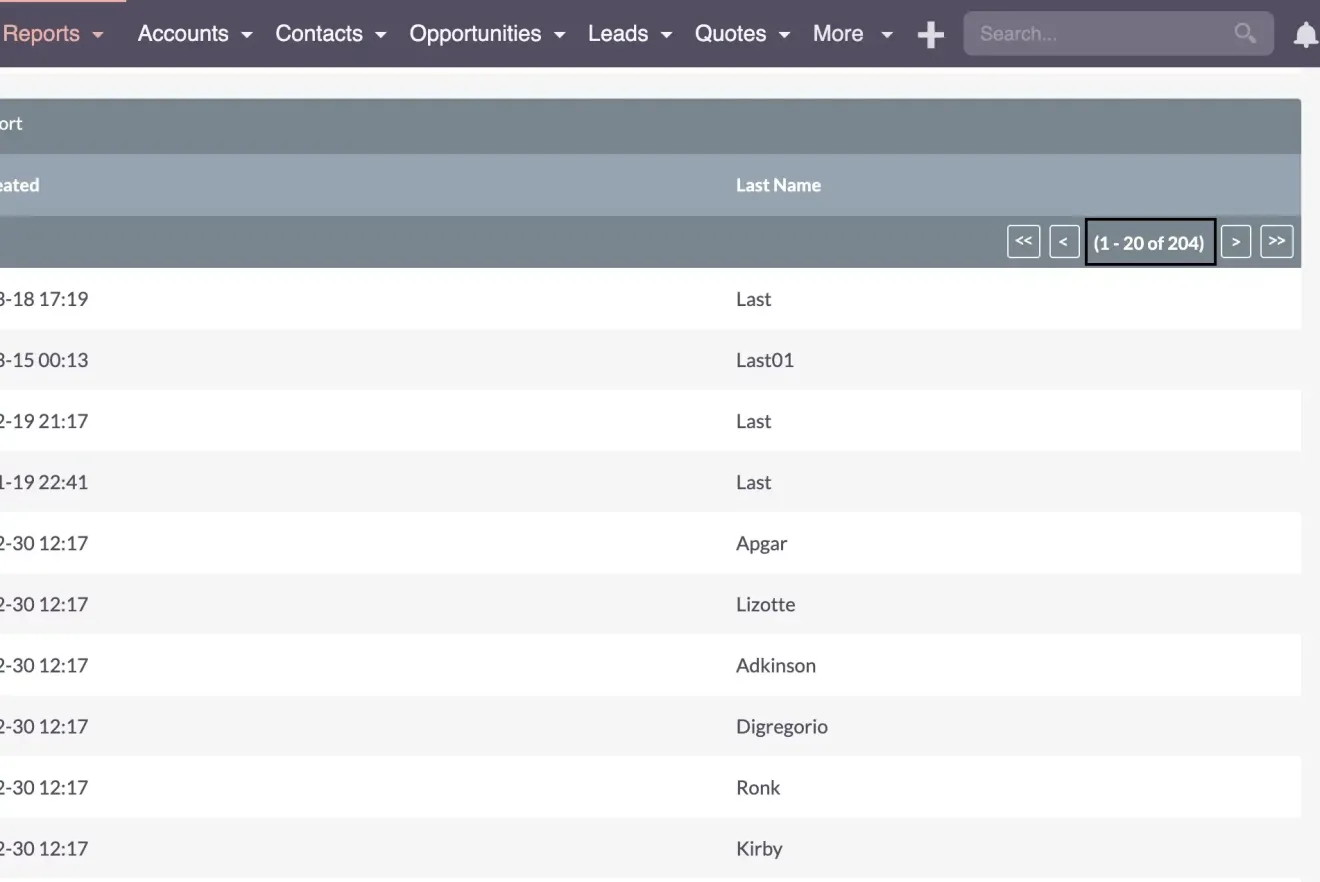This screenshot has width=1320, height=882.
Task: Go to next page of results
Action: coord(1236,242)
